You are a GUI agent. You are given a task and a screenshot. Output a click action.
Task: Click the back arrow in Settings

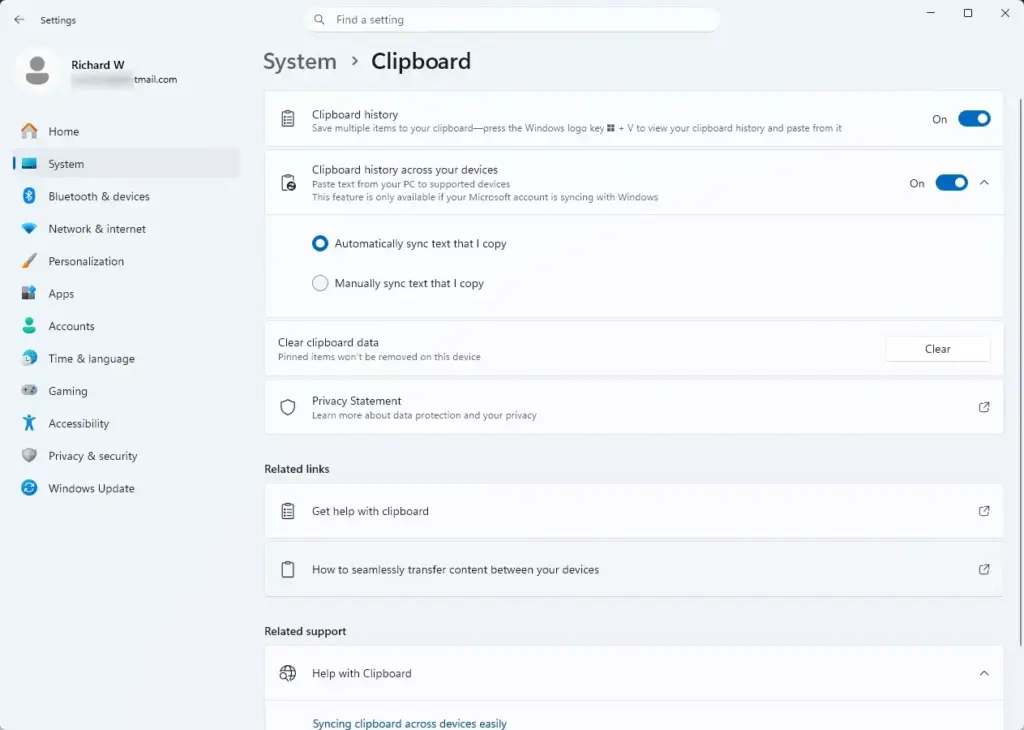tap(19, 20)
